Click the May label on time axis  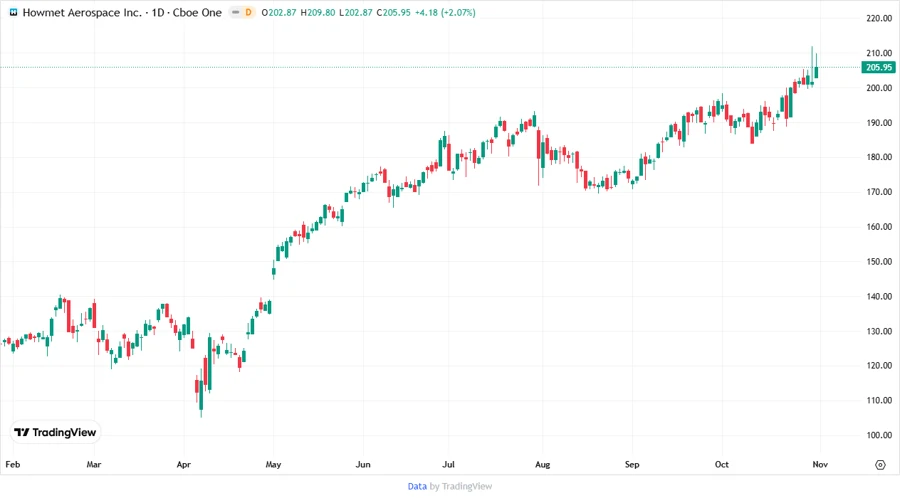[x=273, y=464]
